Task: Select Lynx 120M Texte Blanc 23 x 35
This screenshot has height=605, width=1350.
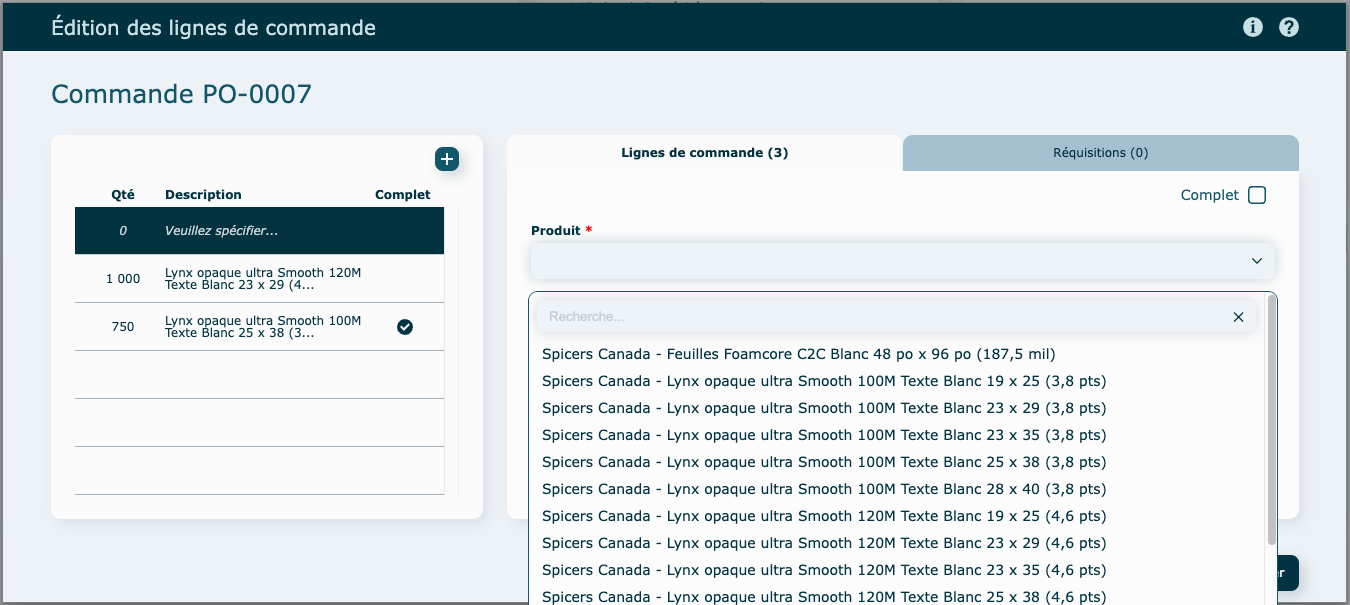Action: click(x=823, y=570)
